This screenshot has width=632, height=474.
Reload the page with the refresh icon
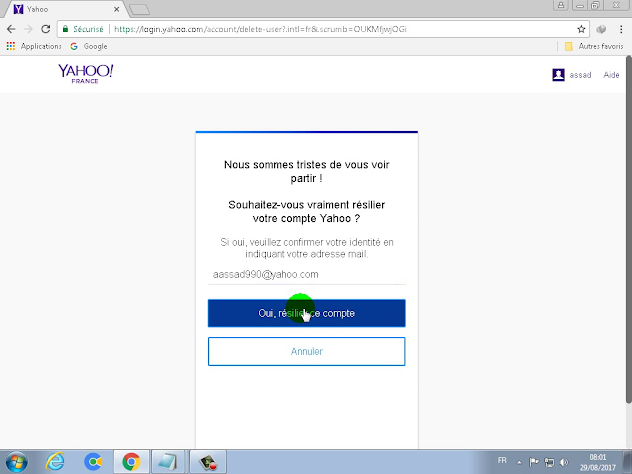click(x=46, y=29)
